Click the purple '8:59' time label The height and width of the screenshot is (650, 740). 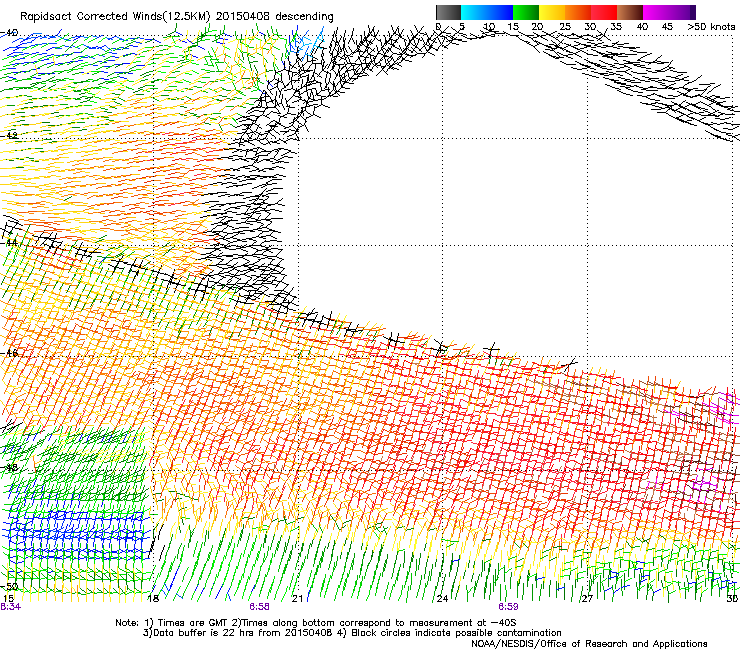pyautogui.click(x=508, y=607)
